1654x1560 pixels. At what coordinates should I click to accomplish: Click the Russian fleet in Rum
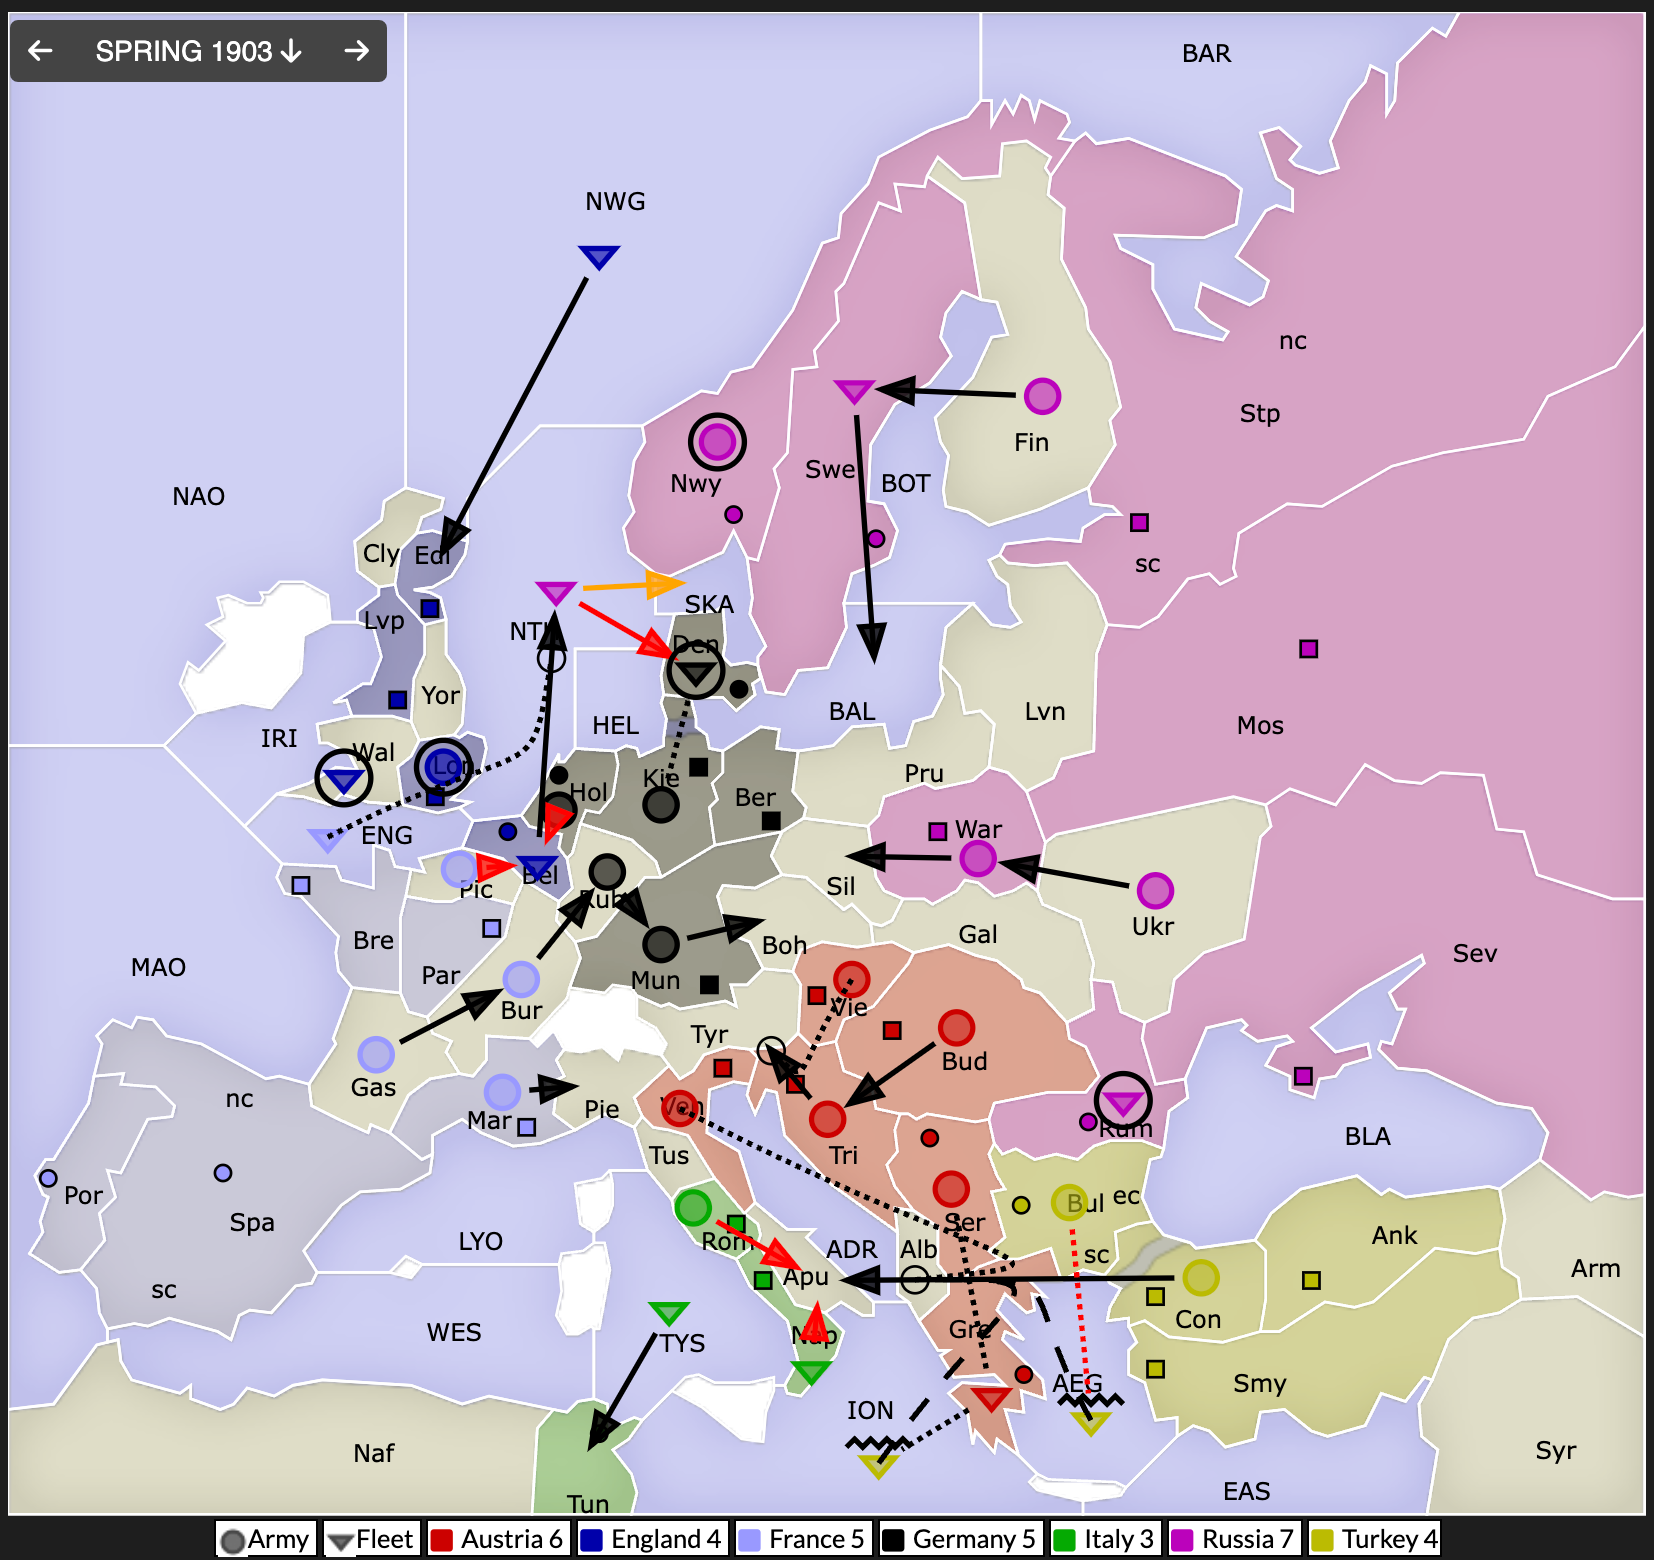(x=1122, y=1102)
